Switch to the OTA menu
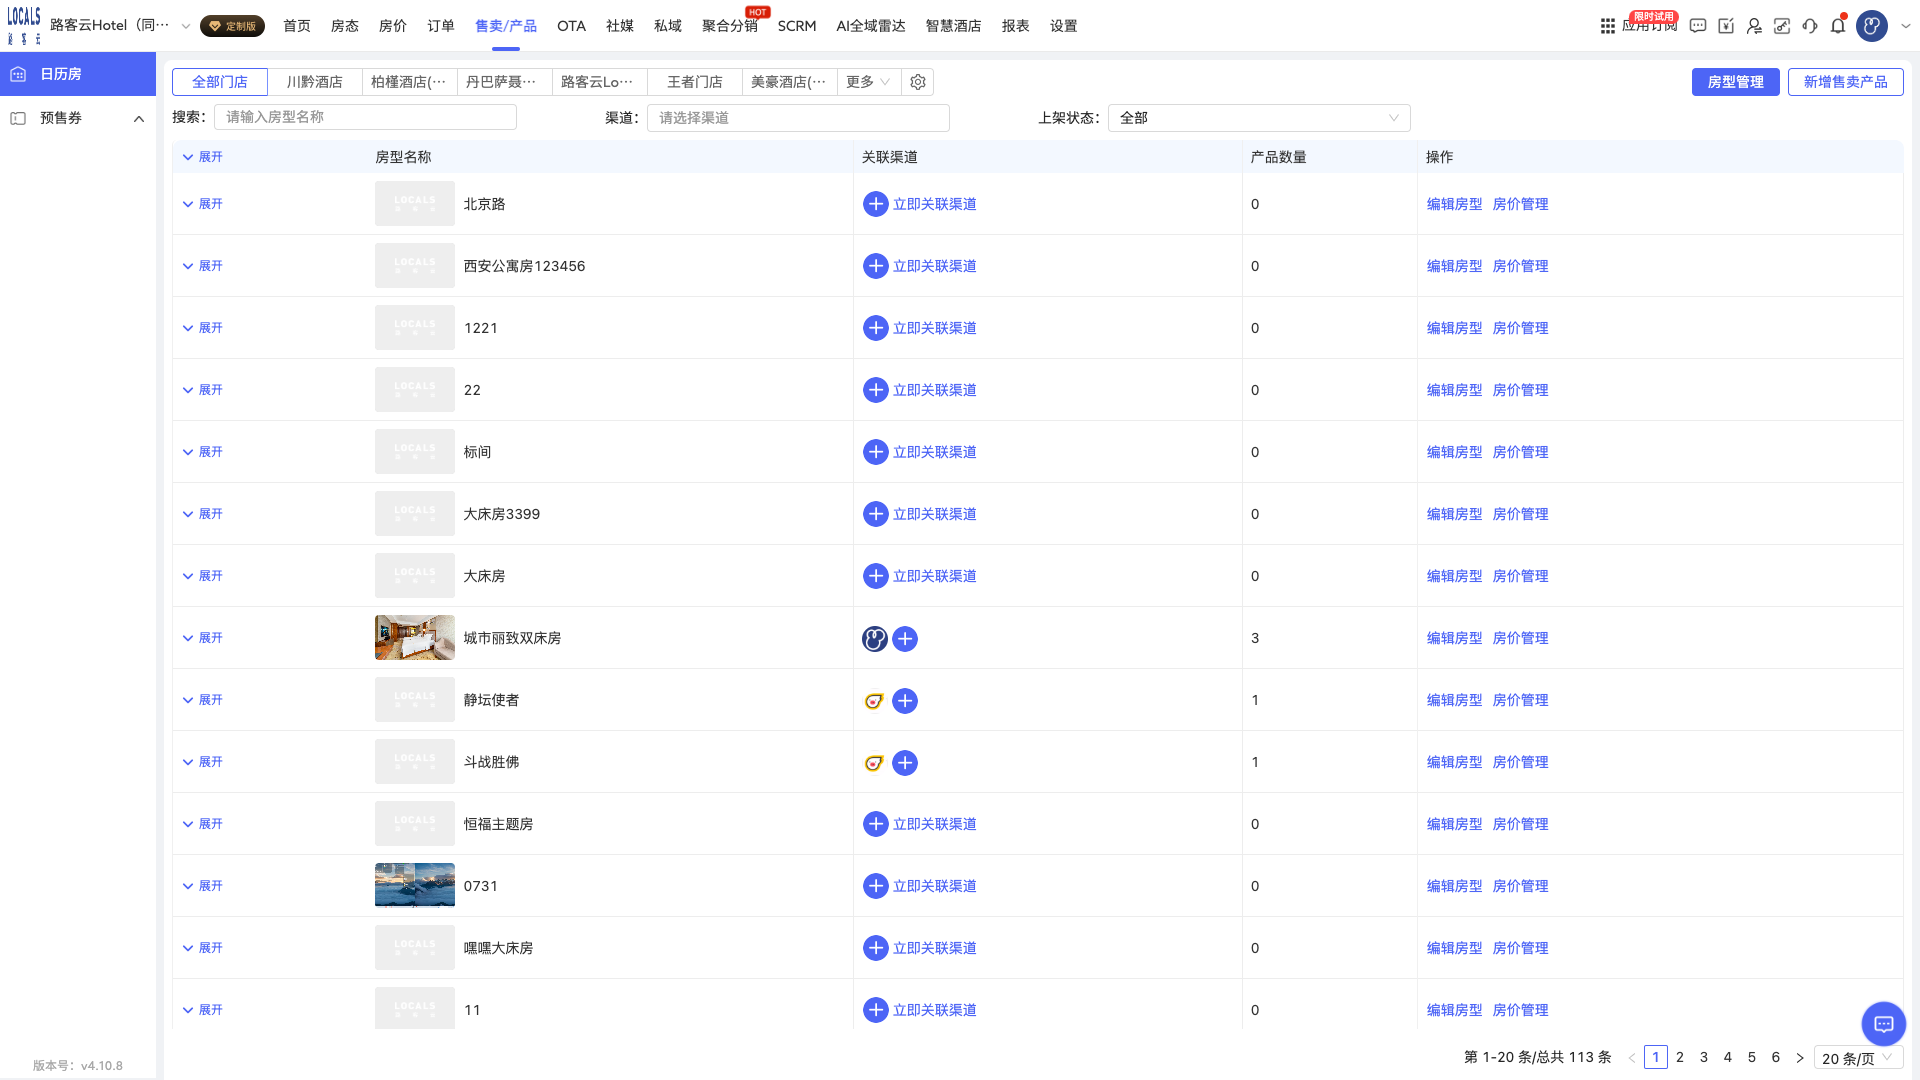Image resolution: width=1920 pixels, height=1080 pixels. coord(572,26)
